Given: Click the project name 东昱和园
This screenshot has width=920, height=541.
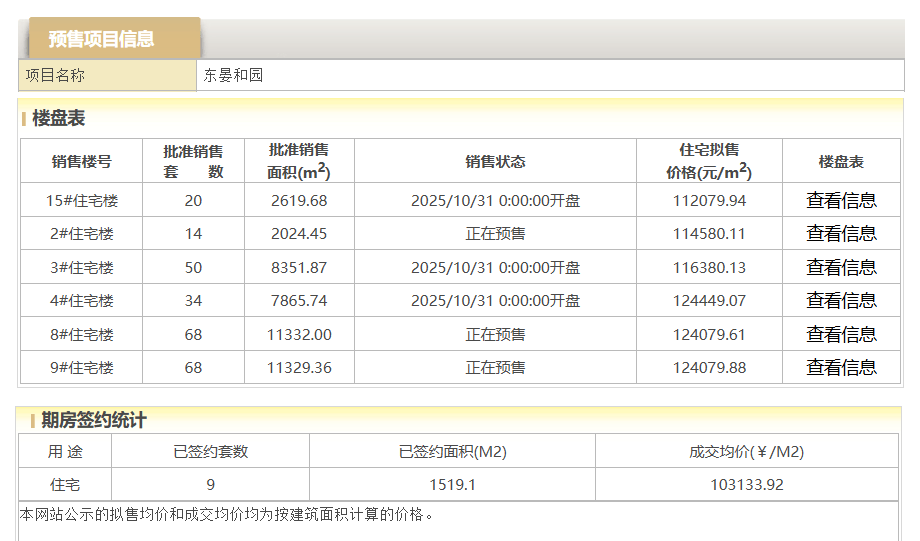Looking at the screenshot, I should (x=233, y=76).
